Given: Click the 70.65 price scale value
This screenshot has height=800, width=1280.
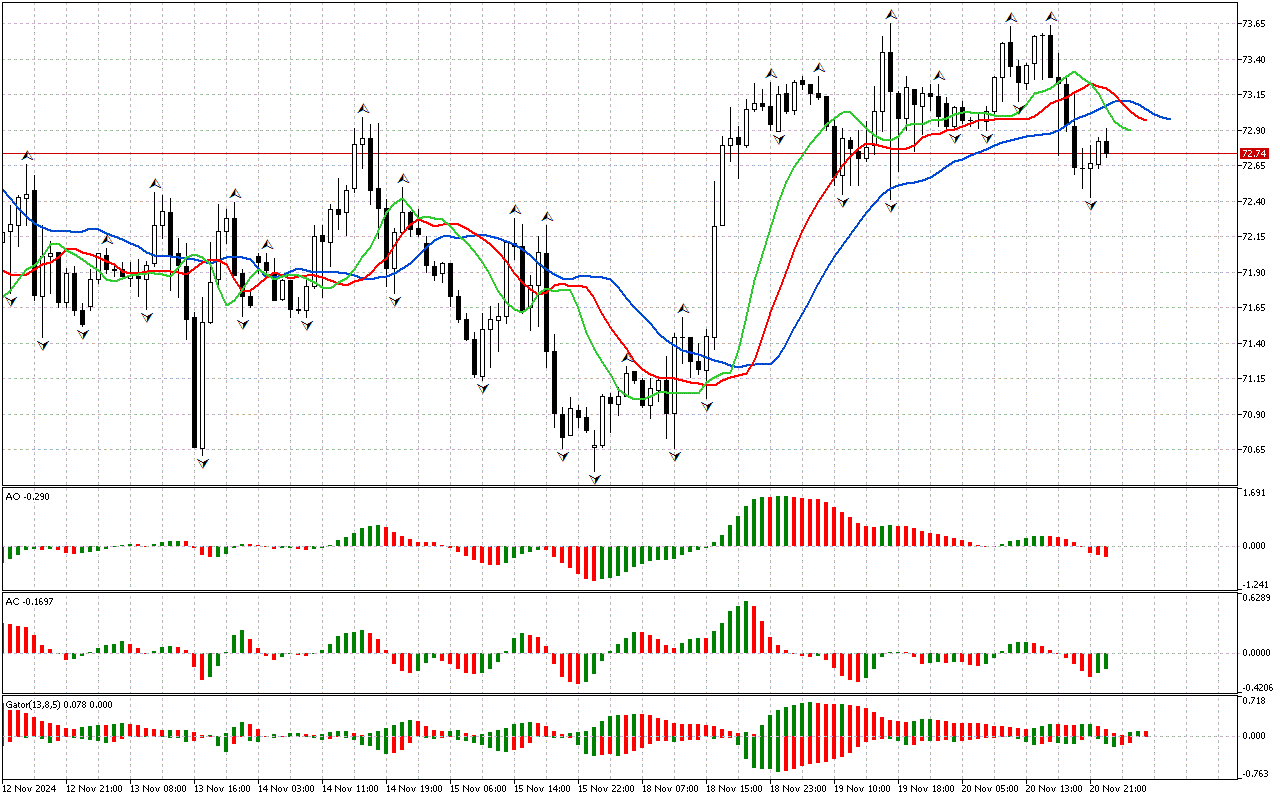Looking at the screenshot, I should click(1254, 451).
